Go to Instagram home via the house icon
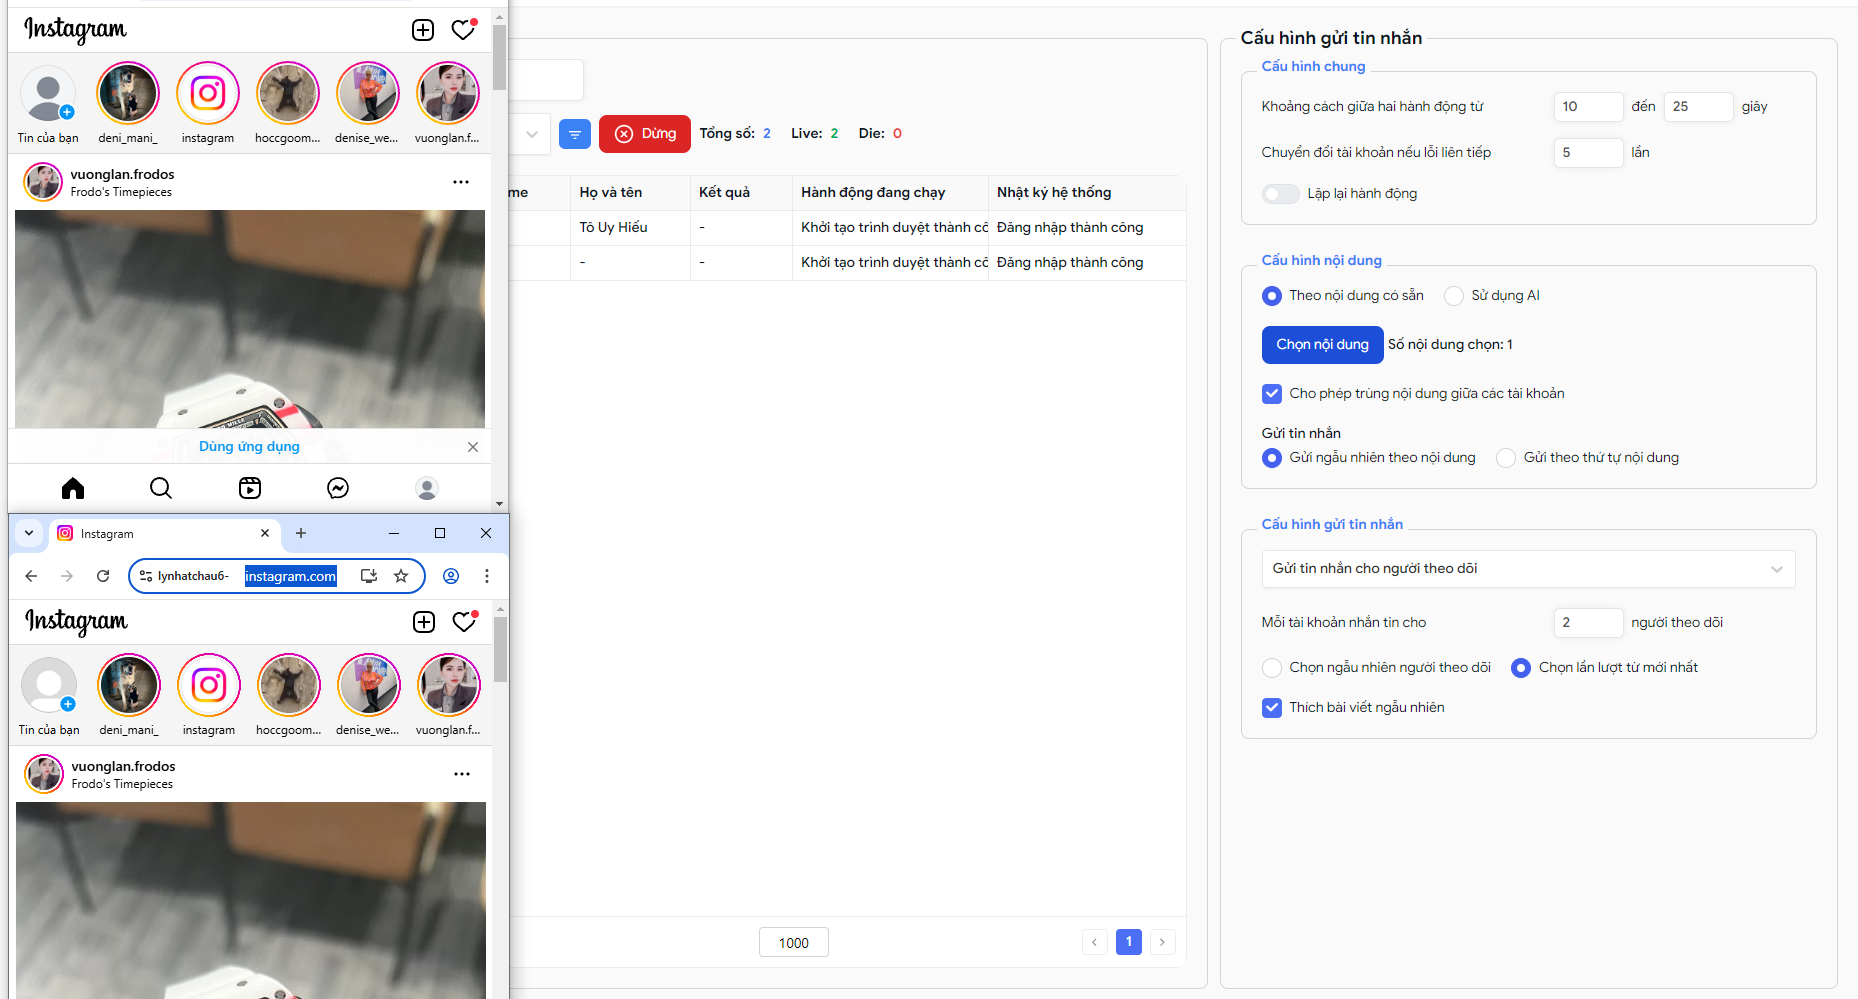1858x999 pixels. point(73,488)
